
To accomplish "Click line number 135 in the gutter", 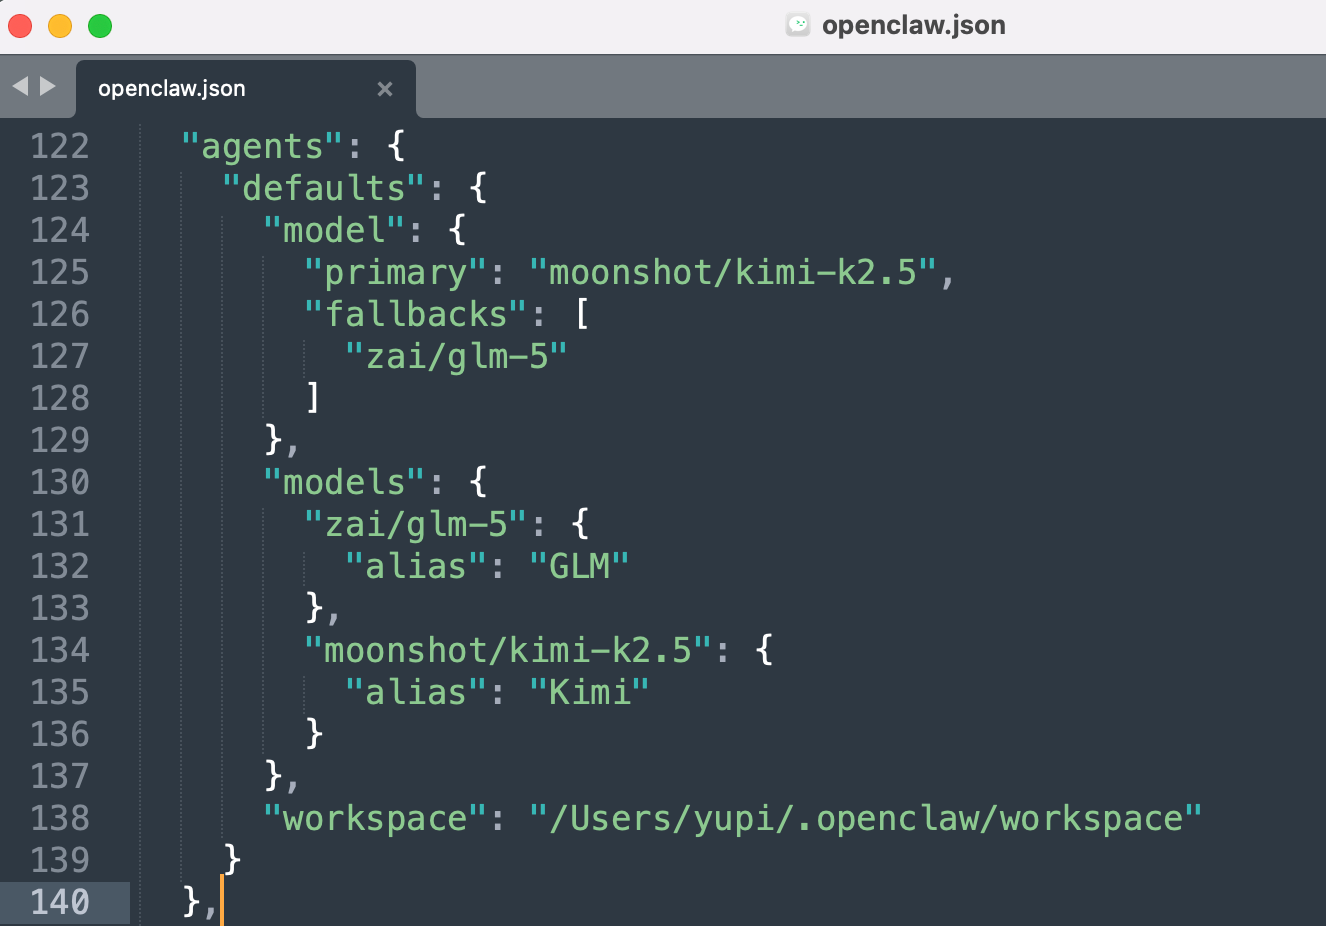I will (60, 692).
